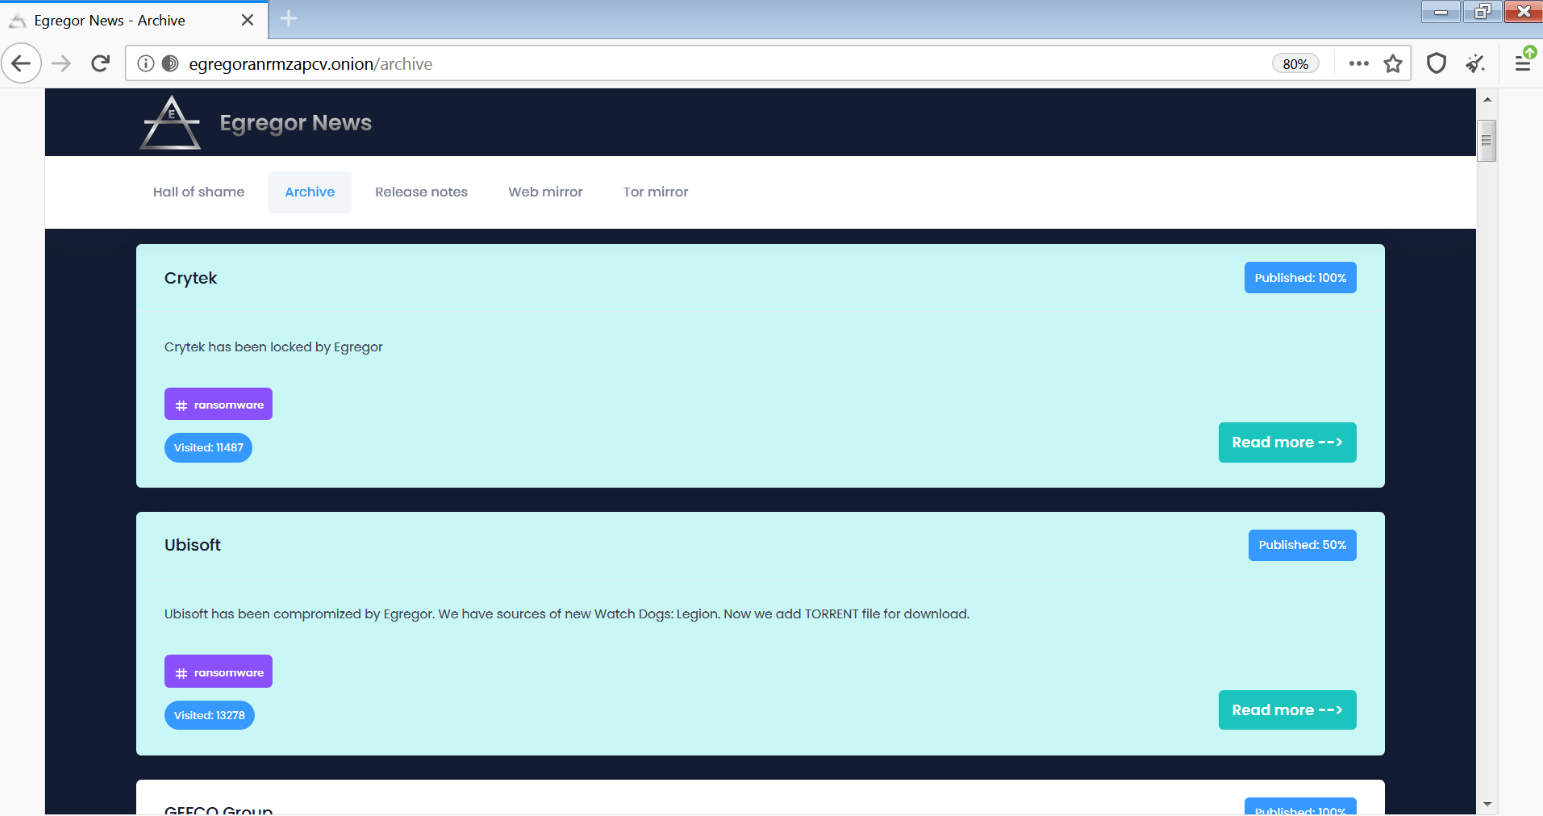Screen dimensions: 1543x816
Task: Bookmark this page with star icon
Action: pos(1393,64)
